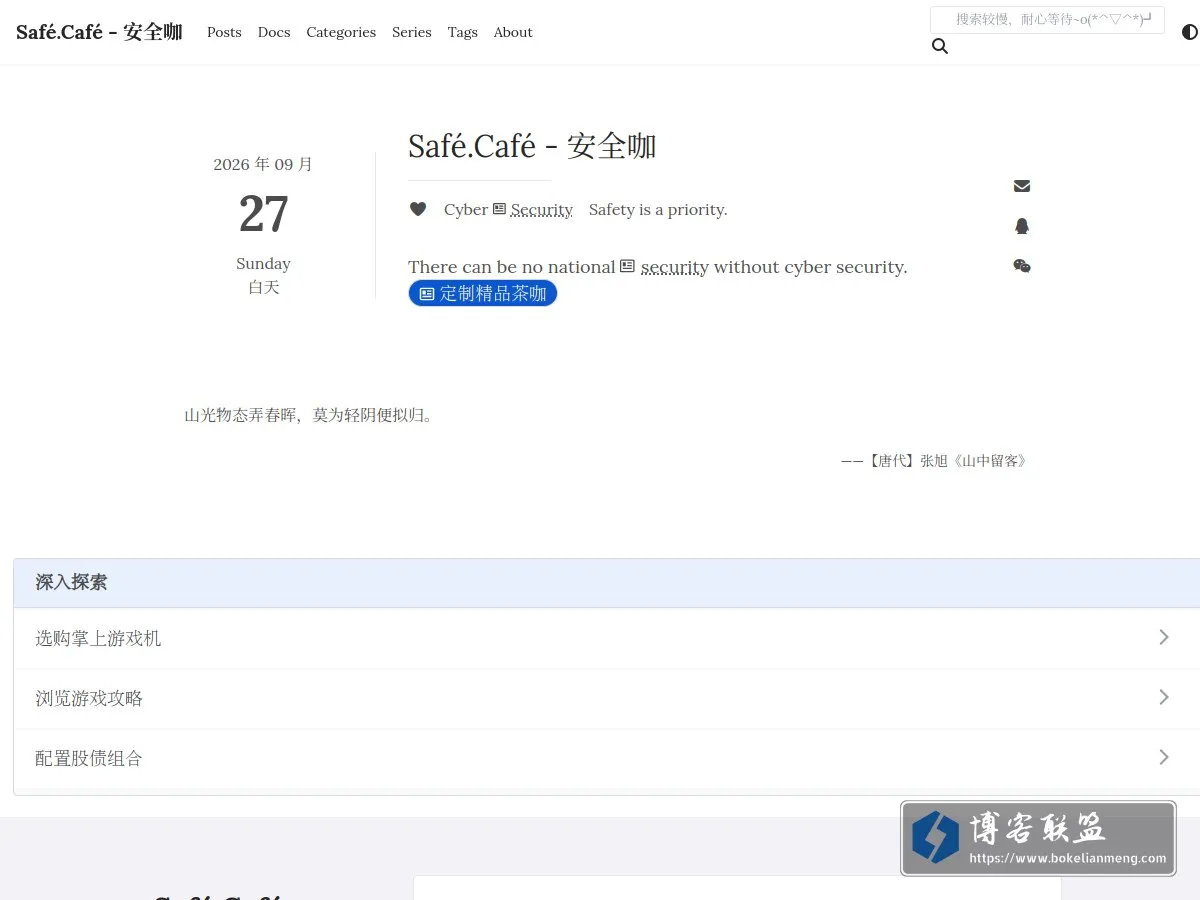Open the Categories menu item
The height and width of the screenshot is (900, 1200).
coord(341,32)
